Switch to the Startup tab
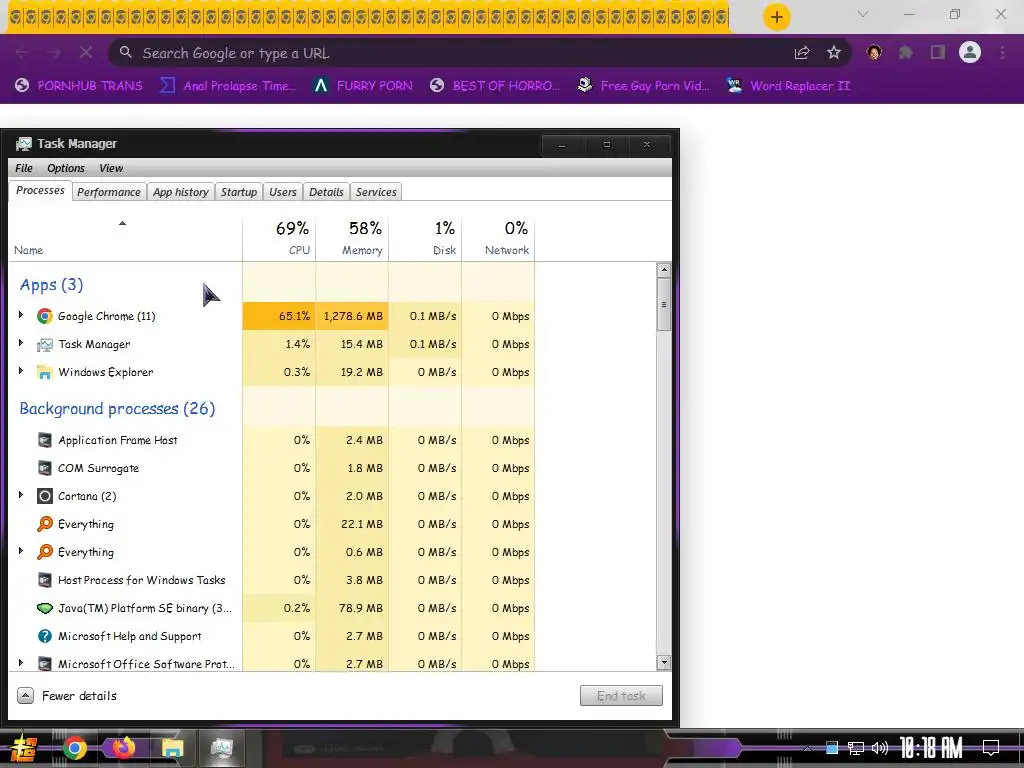1024x768 pixels. pos(238,192)
